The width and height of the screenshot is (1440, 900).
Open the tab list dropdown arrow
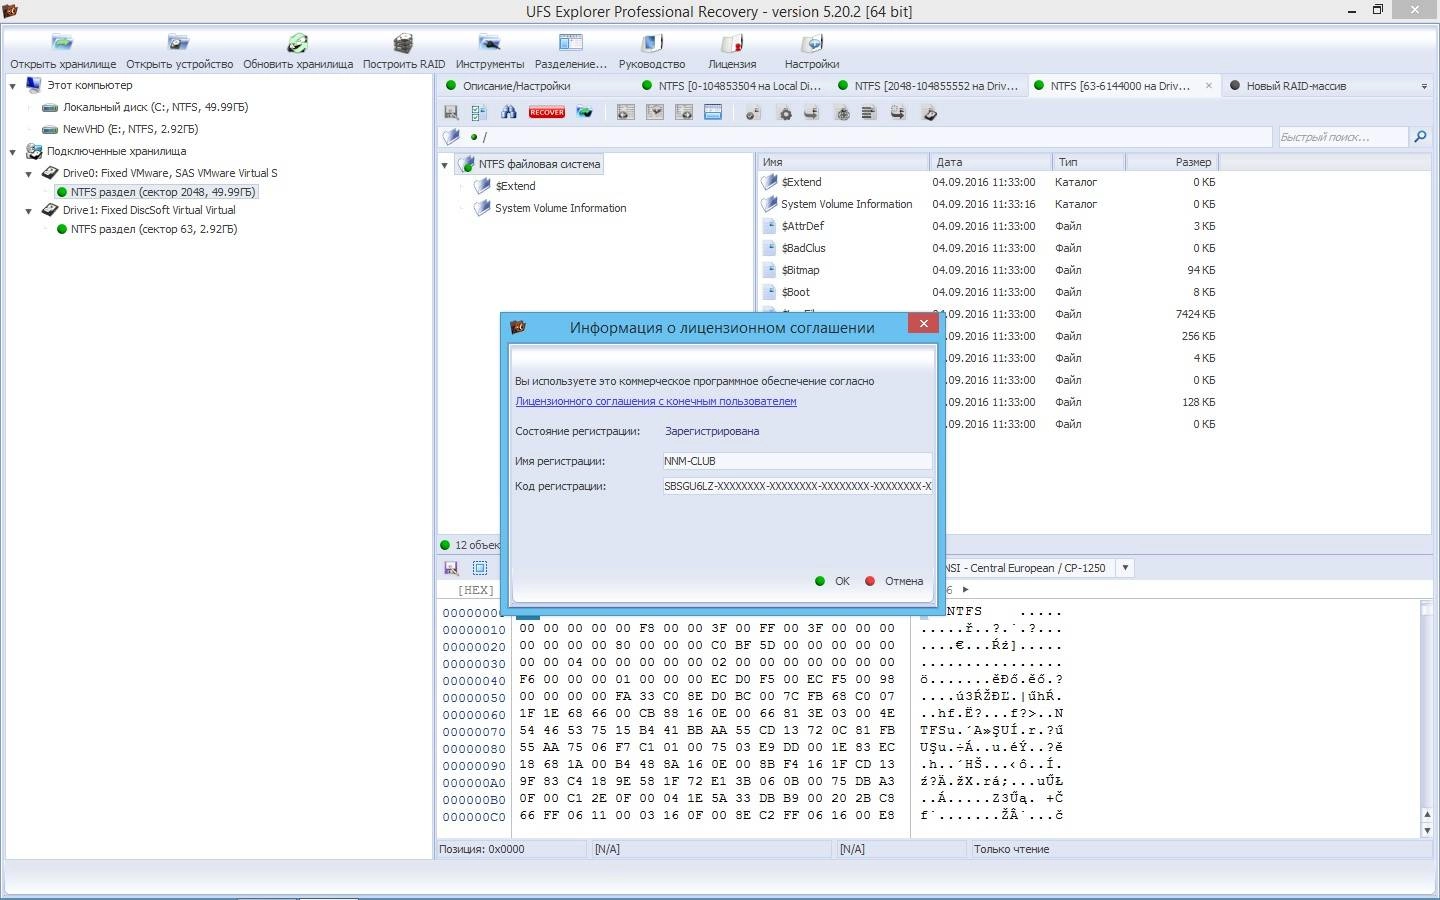tap(1424, 87)
